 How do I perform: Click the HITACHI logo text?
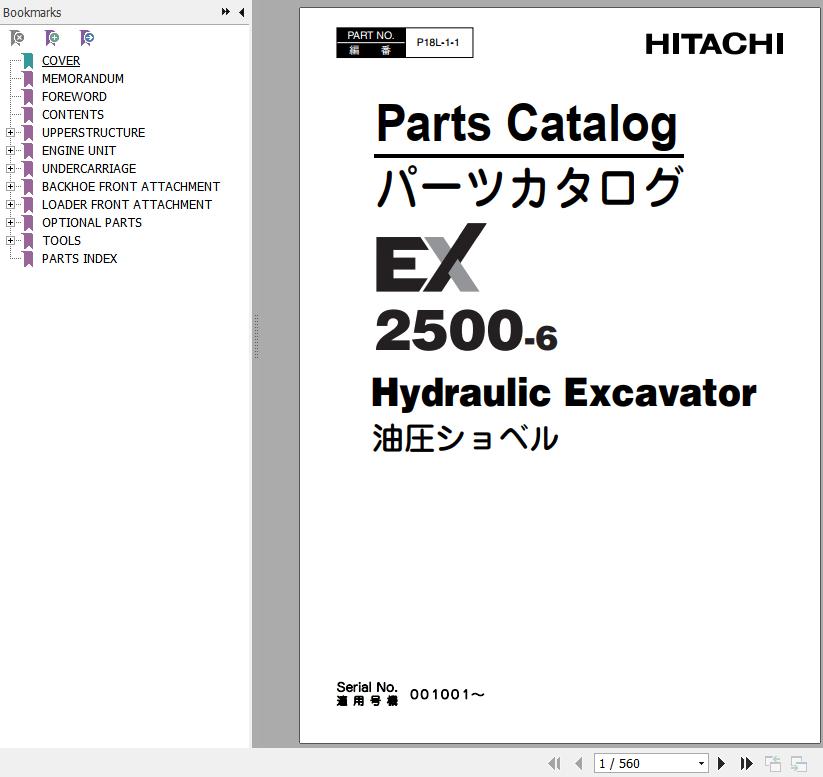click(714, 44)
